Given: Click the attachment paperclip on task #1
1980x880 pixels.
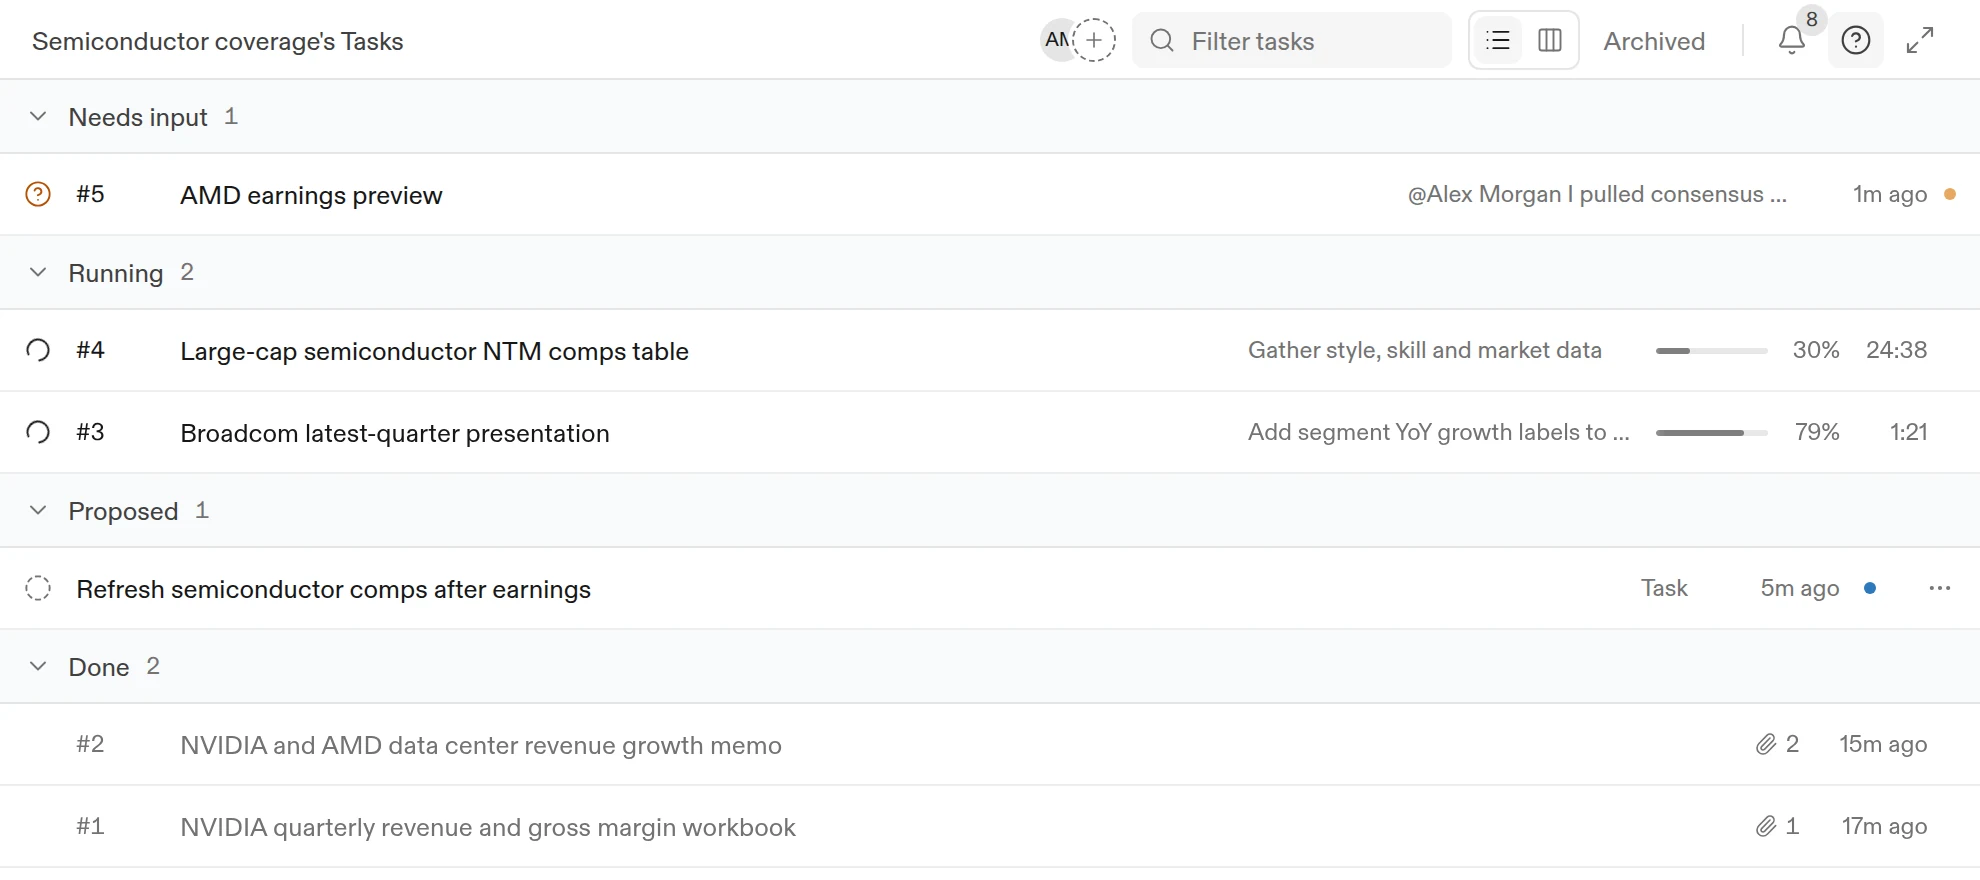Looking at the screenshot, I should point(1766,826).
